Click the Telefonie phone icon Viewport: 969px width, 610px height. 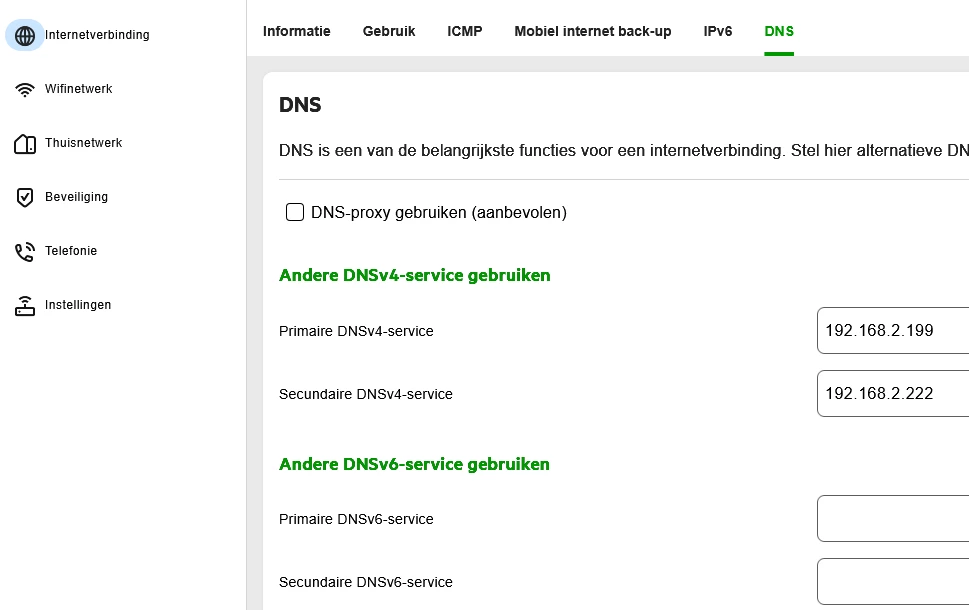(25, 252)
